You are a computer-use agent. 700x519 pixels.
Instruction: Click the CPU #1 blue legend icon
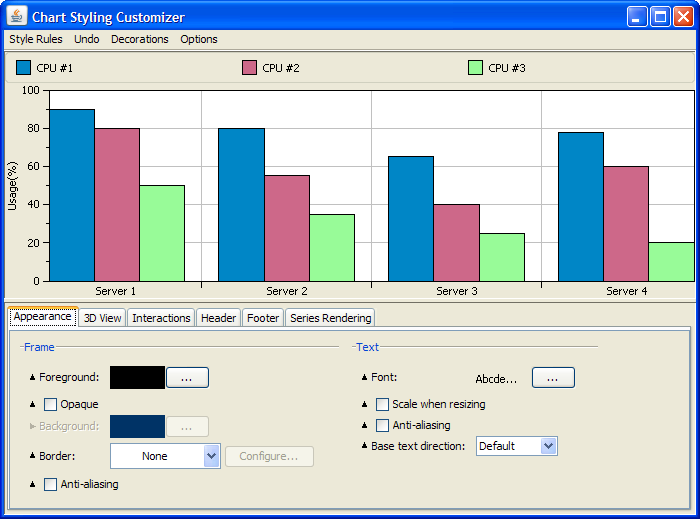tap(24, 68)
